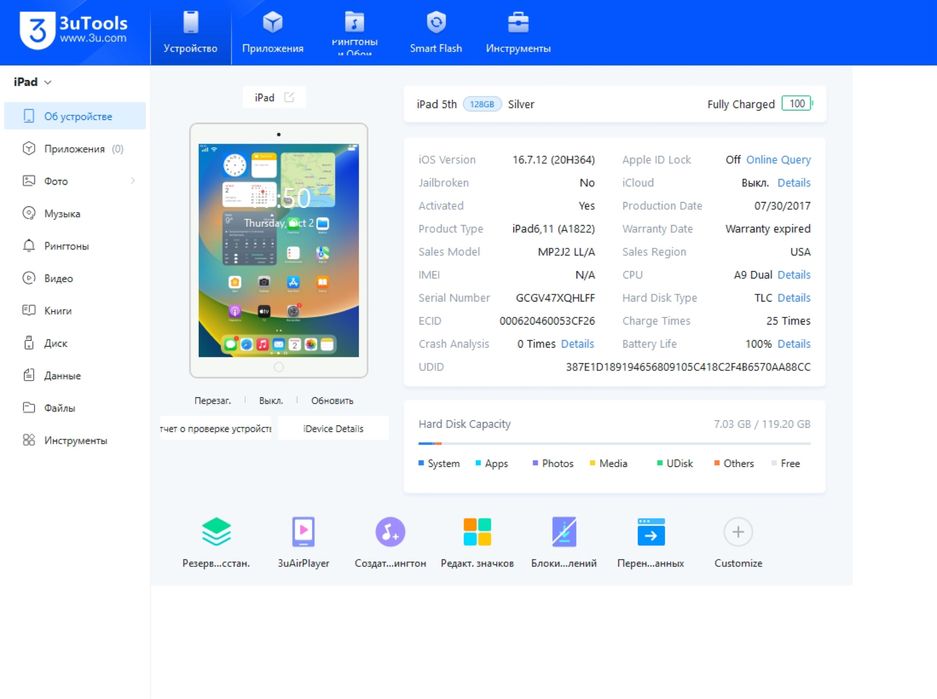Open Файлы in the sidebar
This screenshot has width=937, height=699.
click(x=75, y=407)
